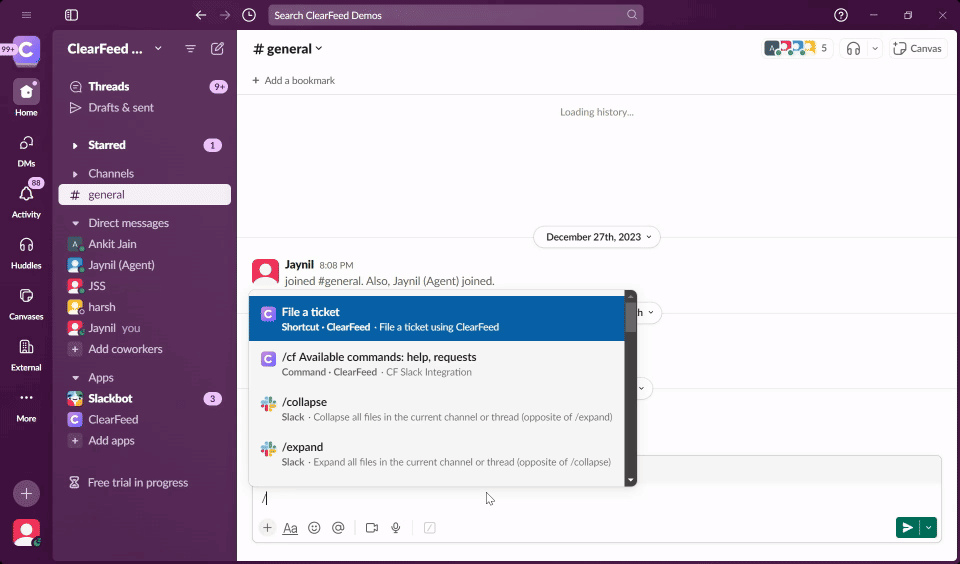Viewport: 960px width, 564px height.
Task: Click the emoji picker icon
Action: (x=314, y=528)
